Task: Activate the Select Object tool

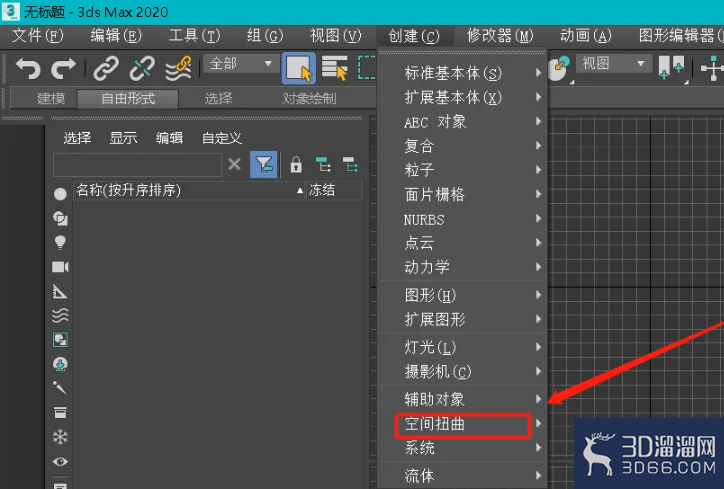Action: click(299, 68)
